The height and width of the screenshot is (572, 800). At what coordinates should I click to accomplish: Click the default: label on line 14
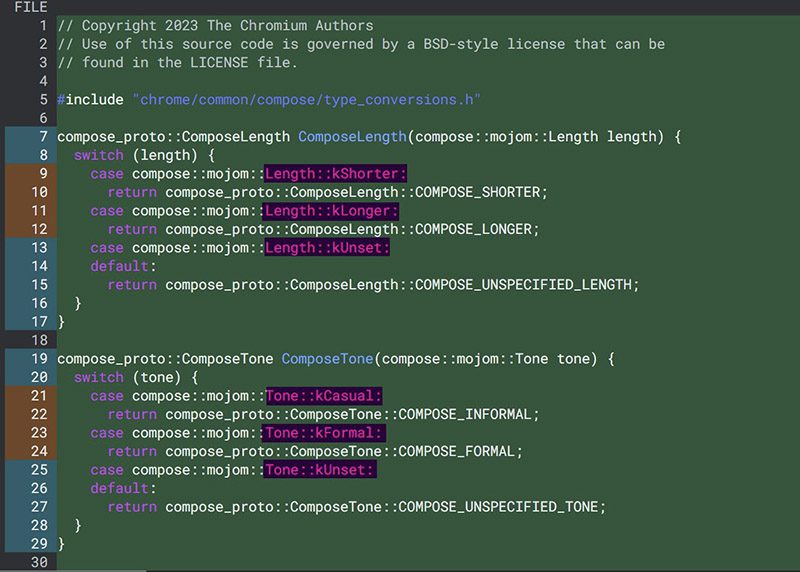pyautogui.click(x=123, y=266)
